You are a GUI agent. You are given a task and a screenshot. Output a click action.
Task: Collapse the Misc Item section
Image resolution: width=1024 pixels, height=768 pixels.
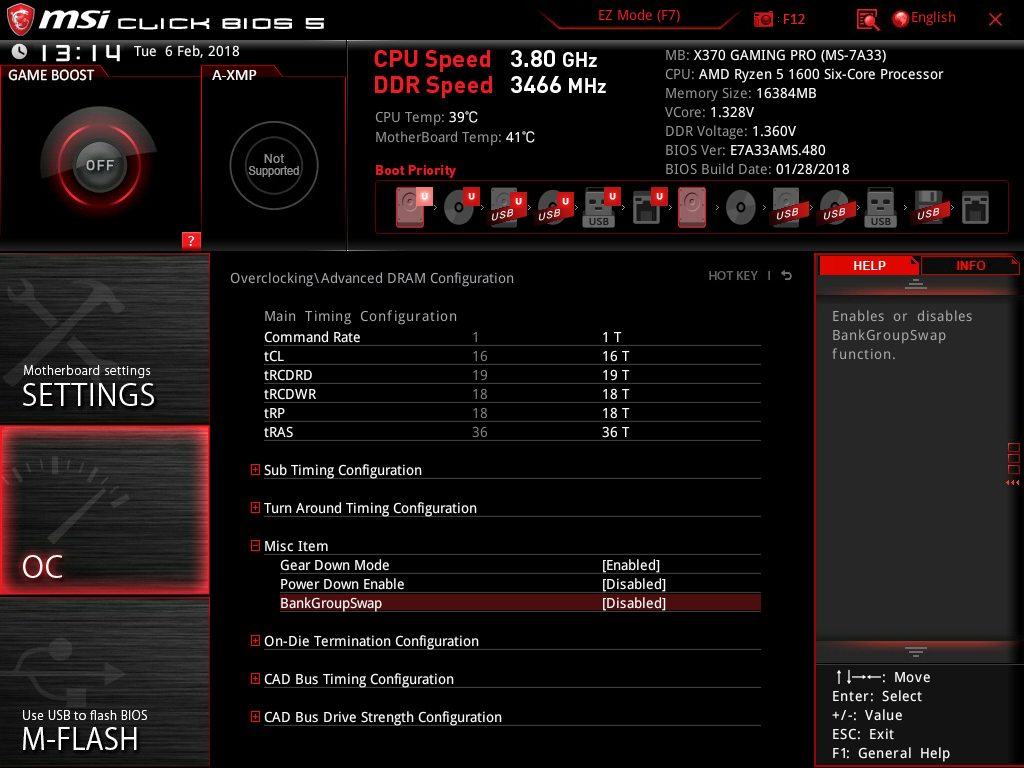(255, 545)
